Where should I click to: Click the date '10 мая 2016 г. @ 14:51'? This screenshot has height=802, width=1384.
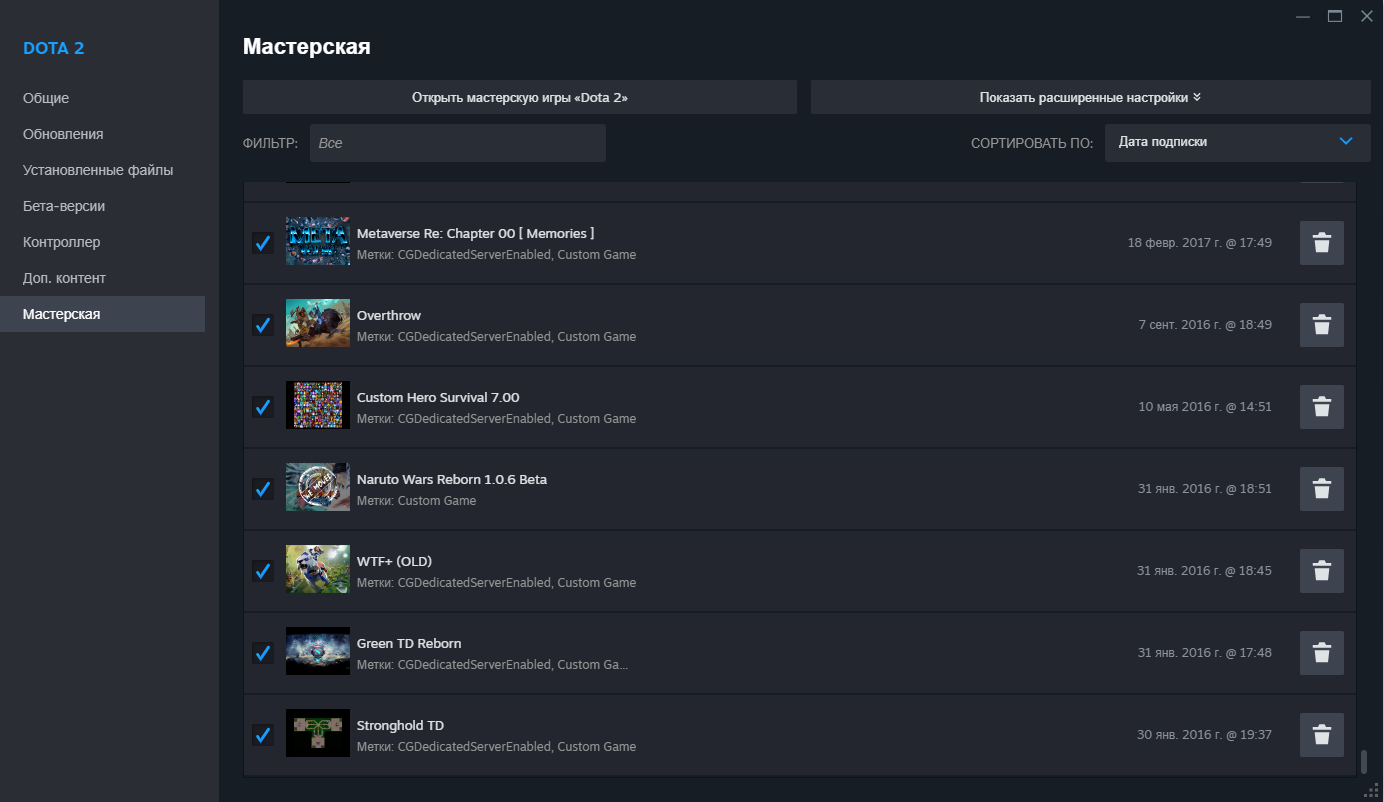1205,407
